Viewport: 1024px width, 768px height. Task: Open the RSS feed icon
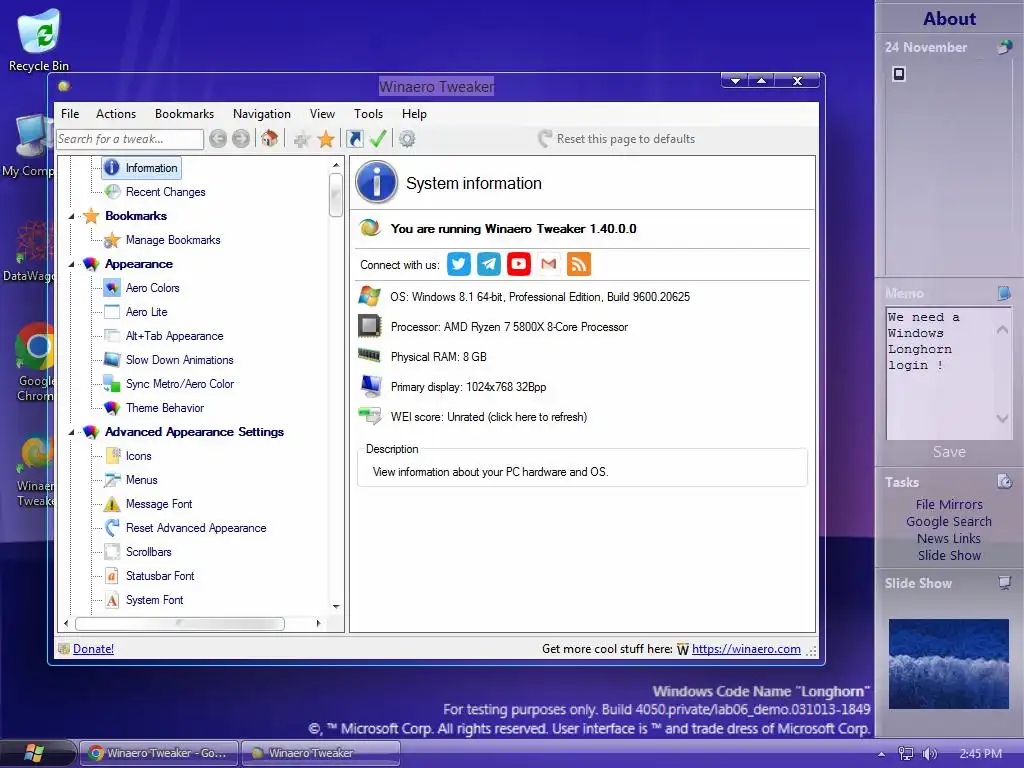click(579, 264)
